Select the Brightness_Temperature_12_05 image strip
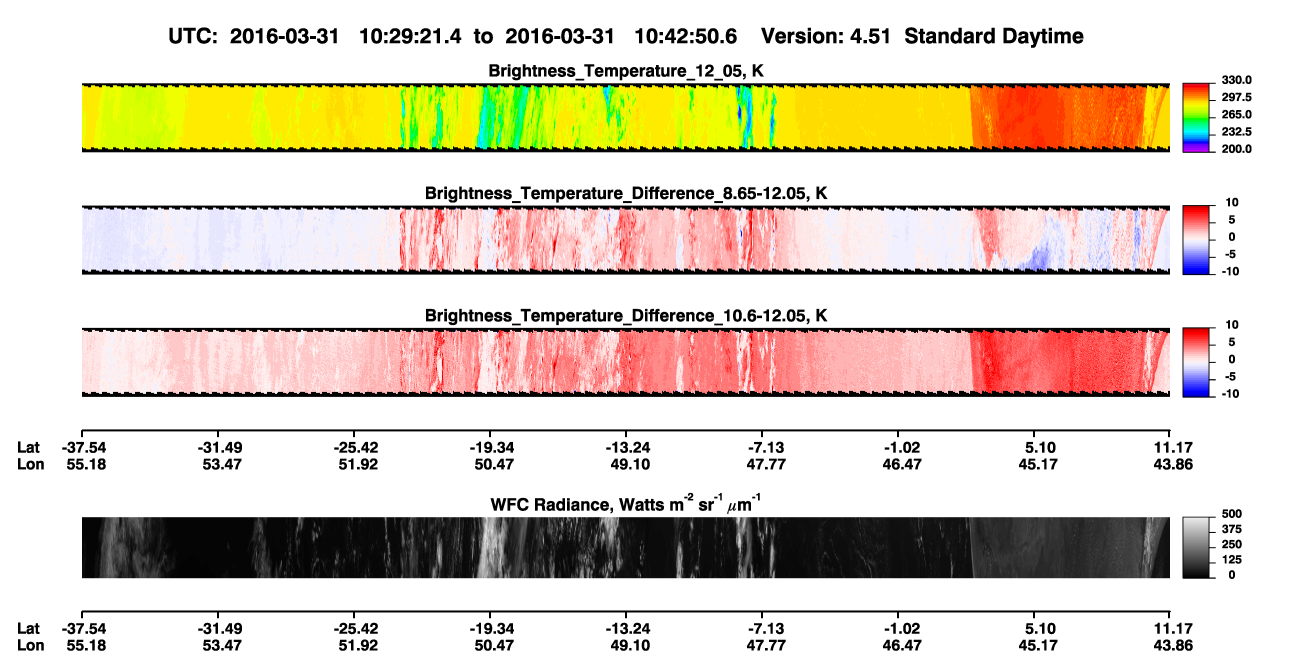 [625, 117]
